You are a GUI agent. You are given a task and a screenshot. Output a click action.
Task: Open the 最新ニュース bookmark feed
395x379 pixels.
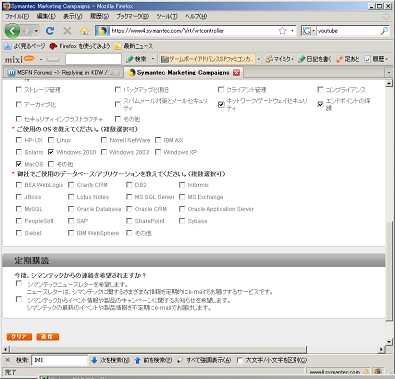coord(133,46)
